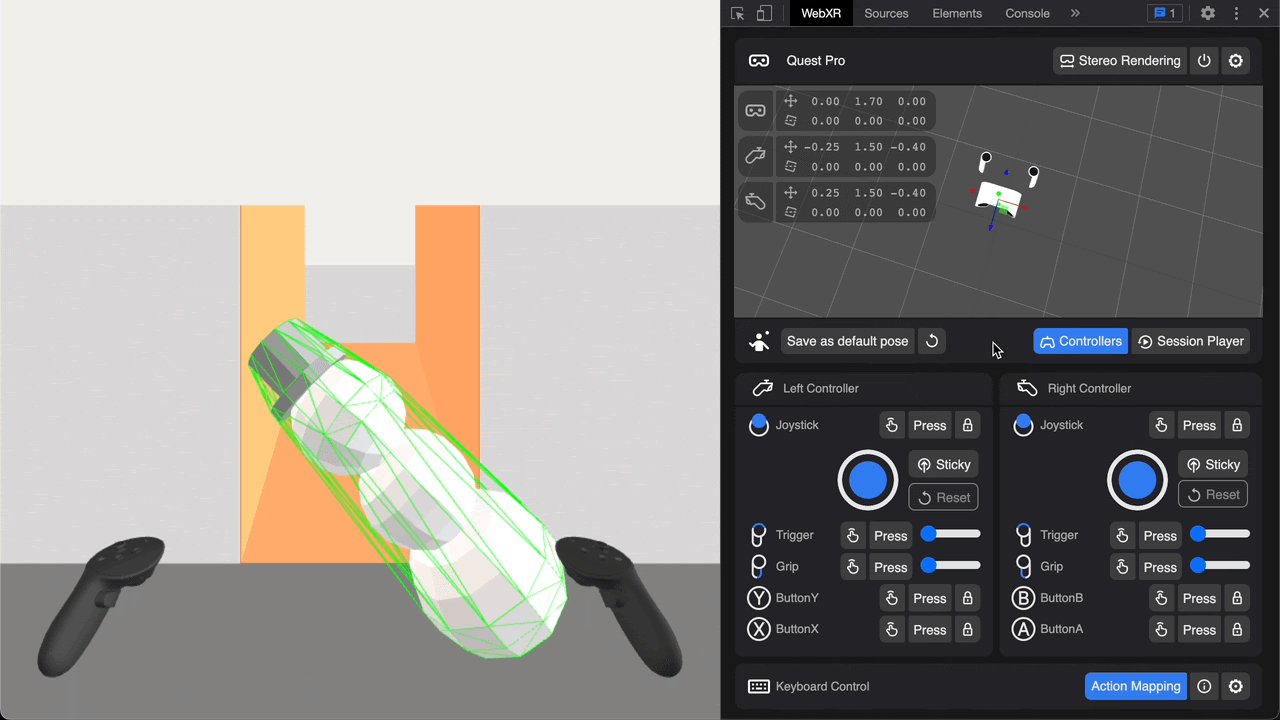The image size is (1280, 720).
Task: Click the power icon beside Stereo Rendering
Action: (1204, 61)
